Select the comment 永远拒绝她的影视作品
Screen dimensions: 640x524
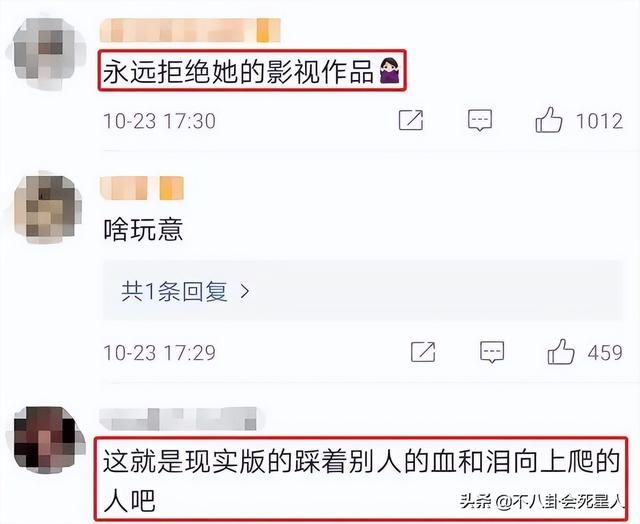(251, 71)
